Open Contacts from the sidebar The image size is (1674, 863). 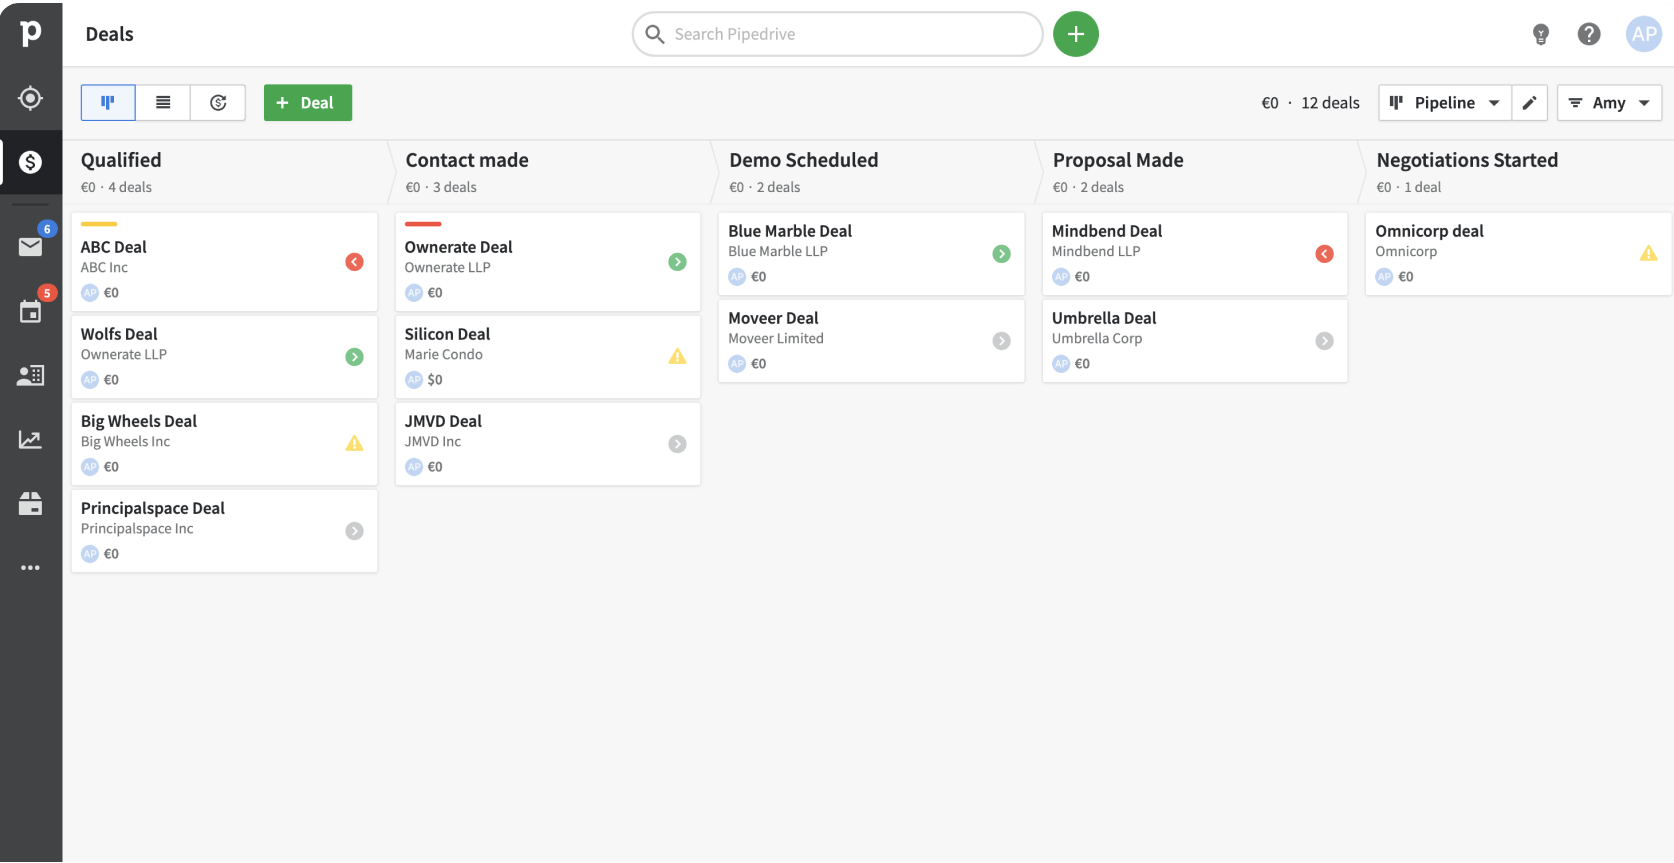30,375
